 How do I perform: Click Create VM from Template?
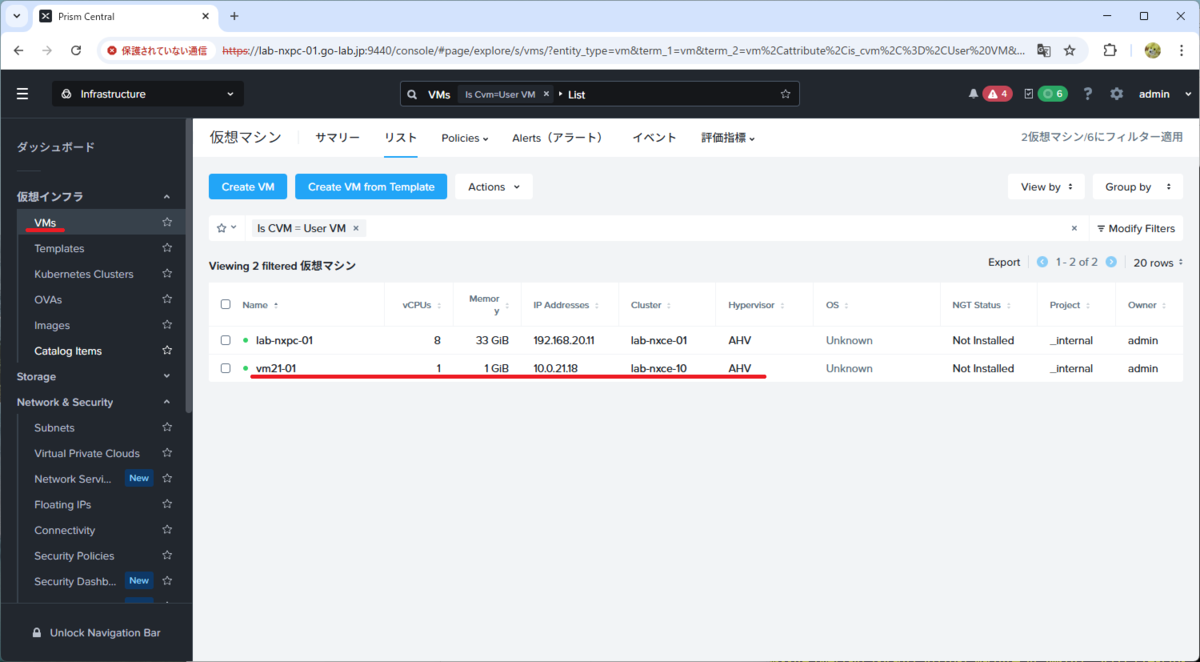[371, 187]
